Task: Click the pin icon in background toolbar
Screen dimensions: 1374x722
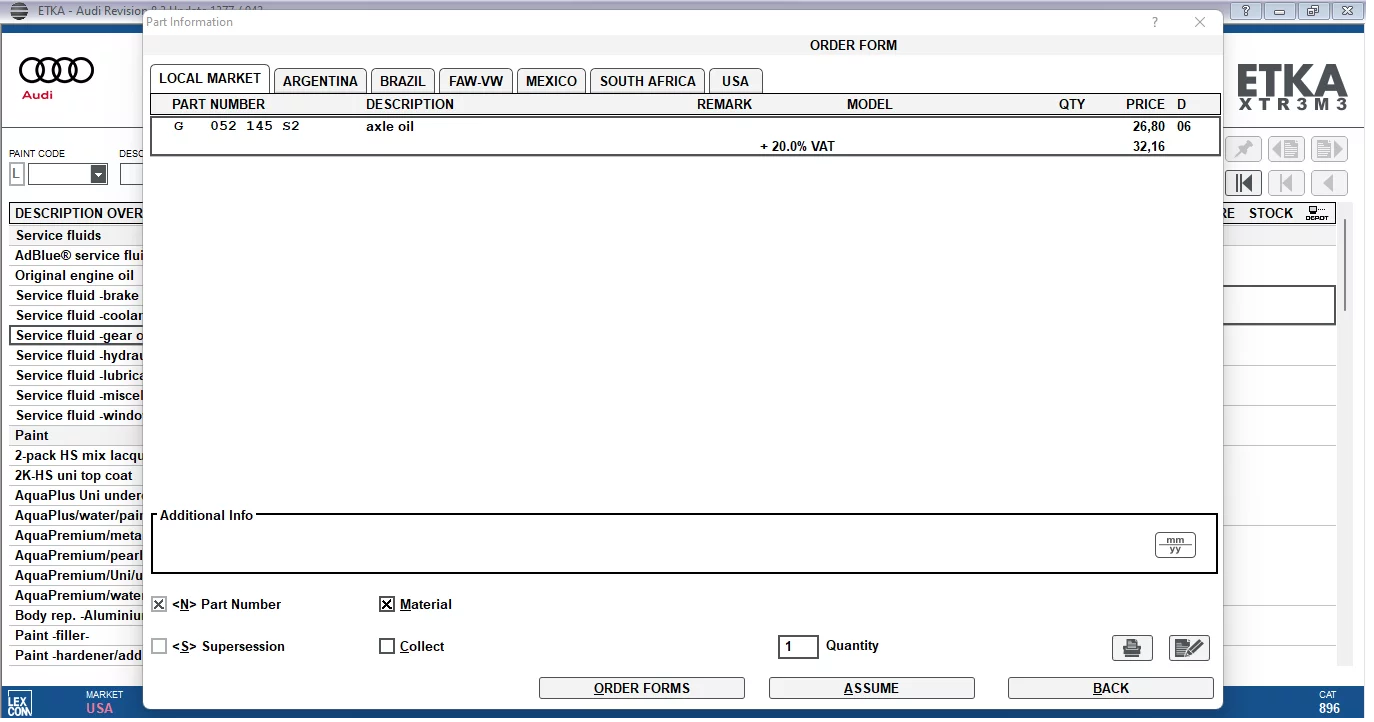Action: pyautogui.click(x=1243, y=150)
